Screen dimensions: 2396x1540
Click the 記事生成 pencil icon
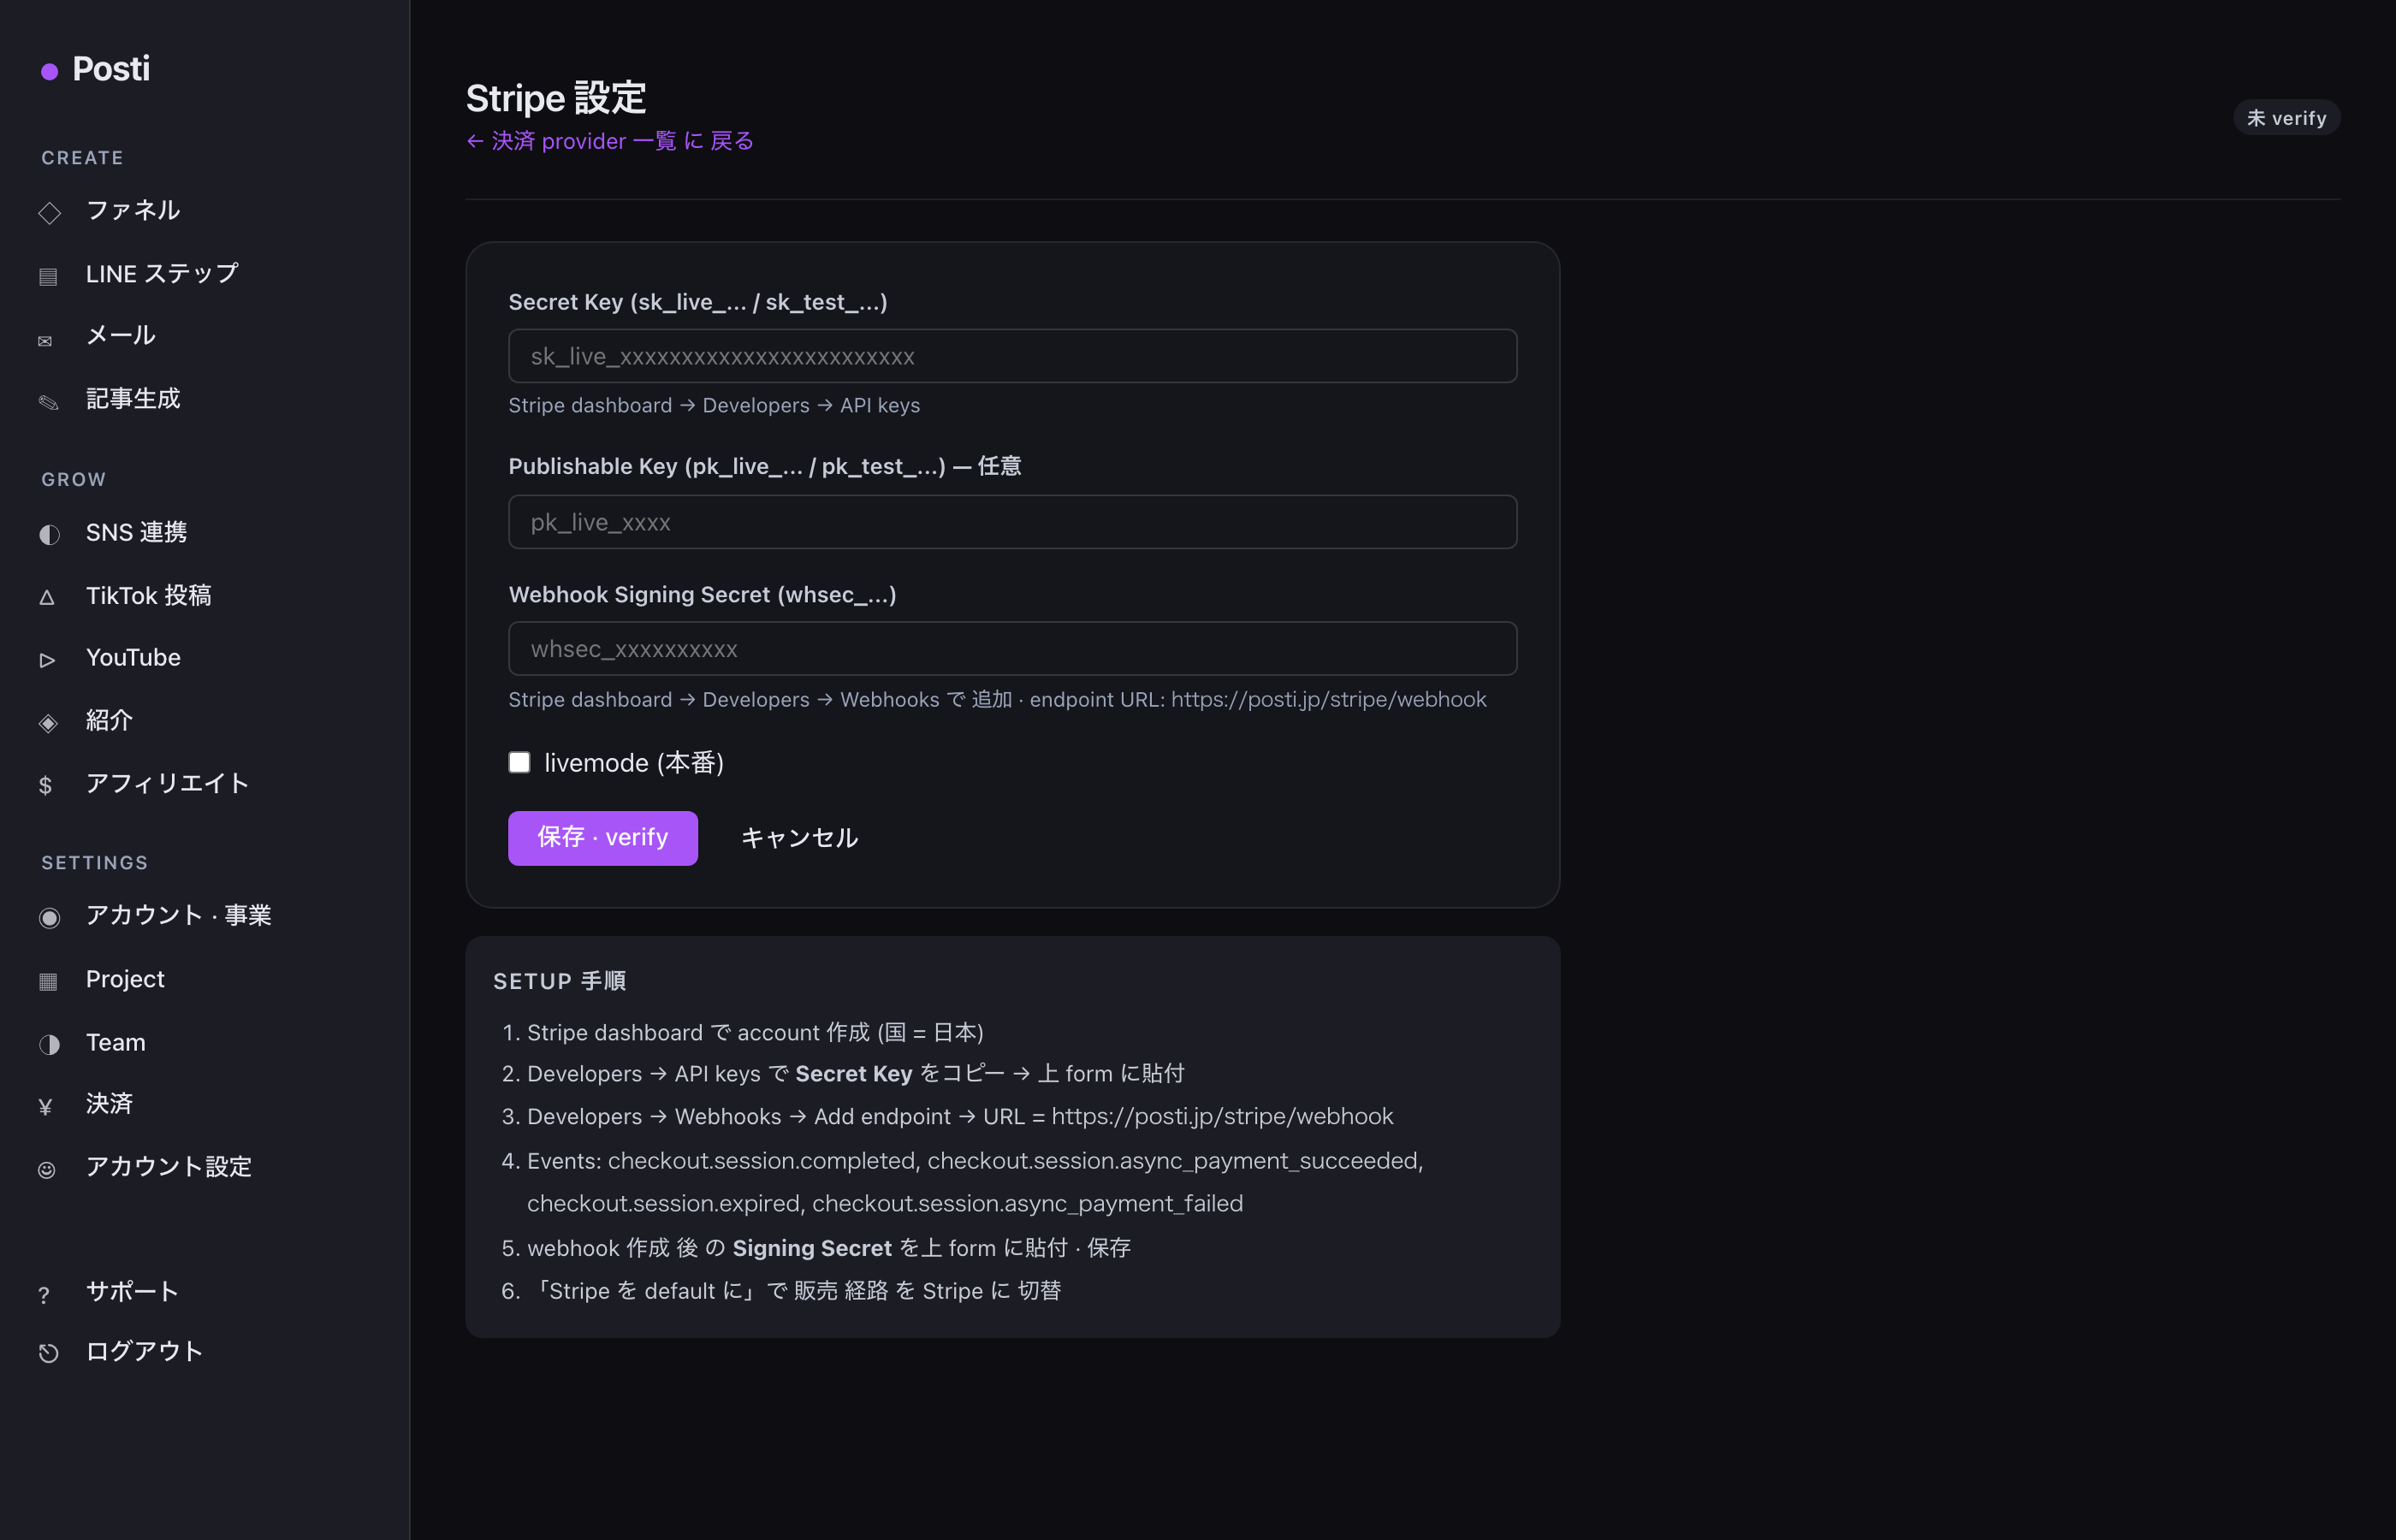click(48, 402)
